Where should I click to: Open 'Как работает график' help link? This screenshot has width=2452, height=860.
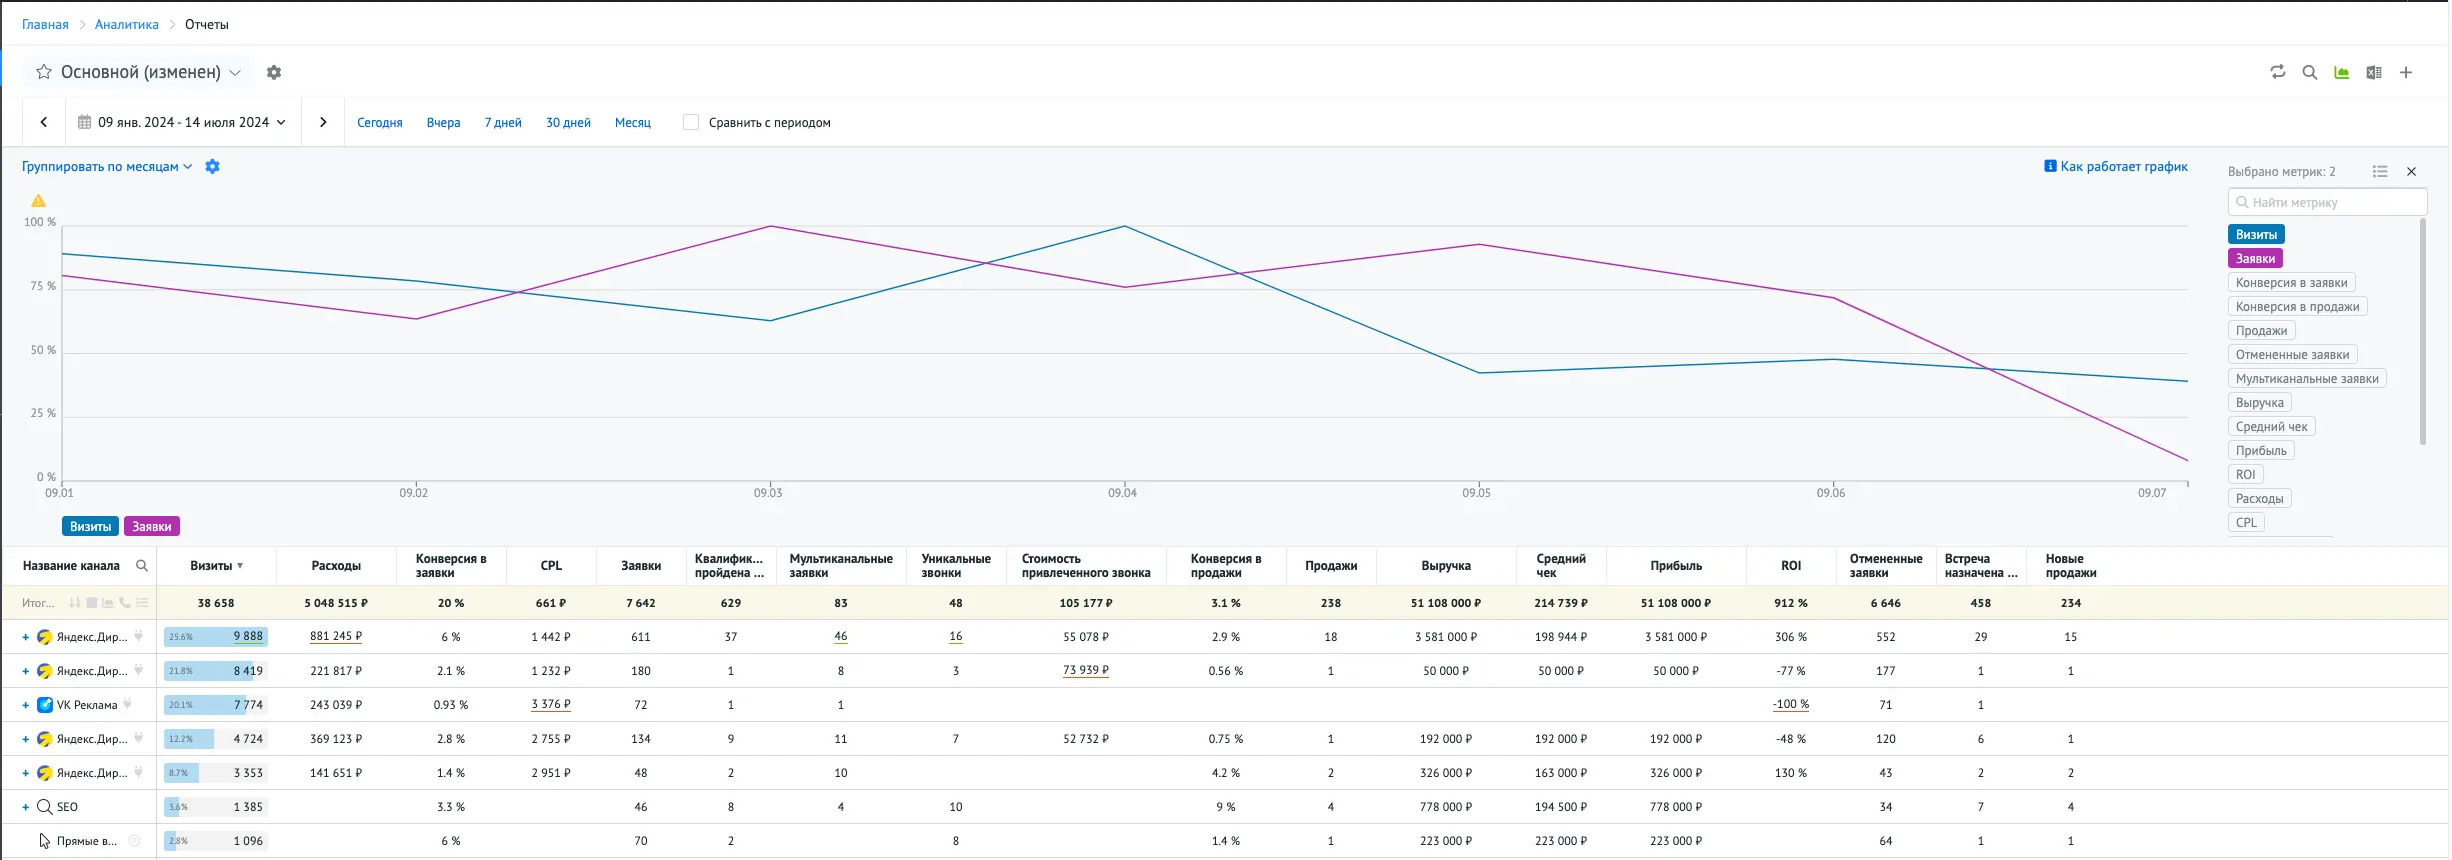pyautogui.click(x=2116, y=167)
